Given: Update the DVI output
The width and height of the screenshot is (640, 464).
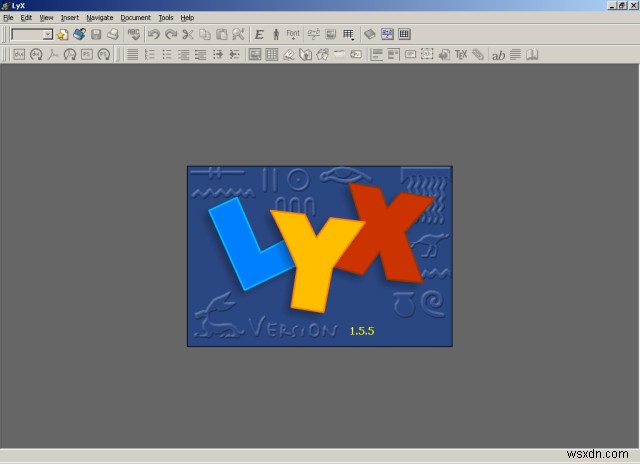Looking at the screenshot, I should point(36,55).
